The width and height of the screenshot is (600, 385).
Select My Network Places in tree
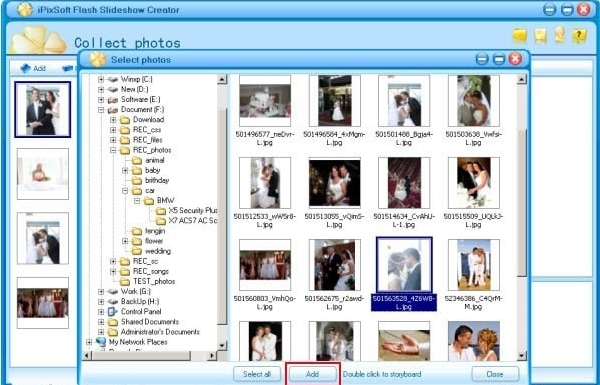pos(138,342)
